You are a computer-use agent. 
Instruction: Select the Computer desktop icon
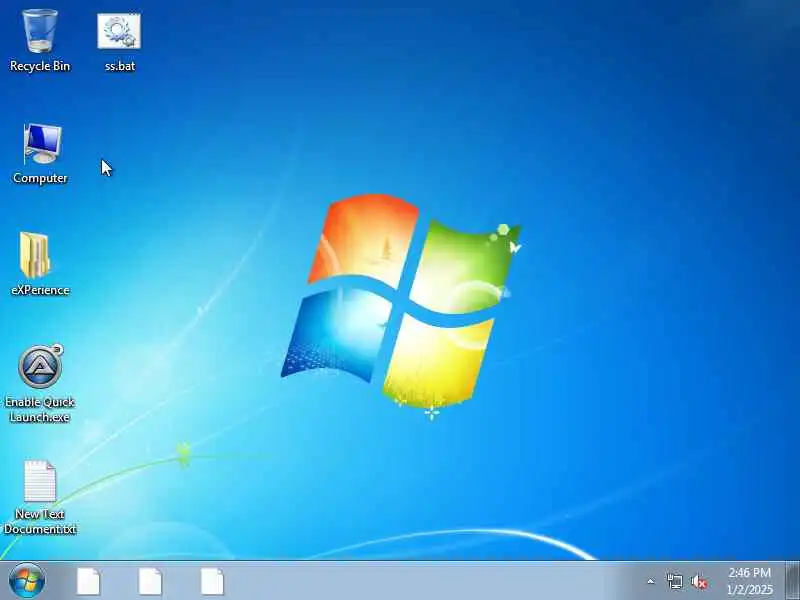(40, 153)
